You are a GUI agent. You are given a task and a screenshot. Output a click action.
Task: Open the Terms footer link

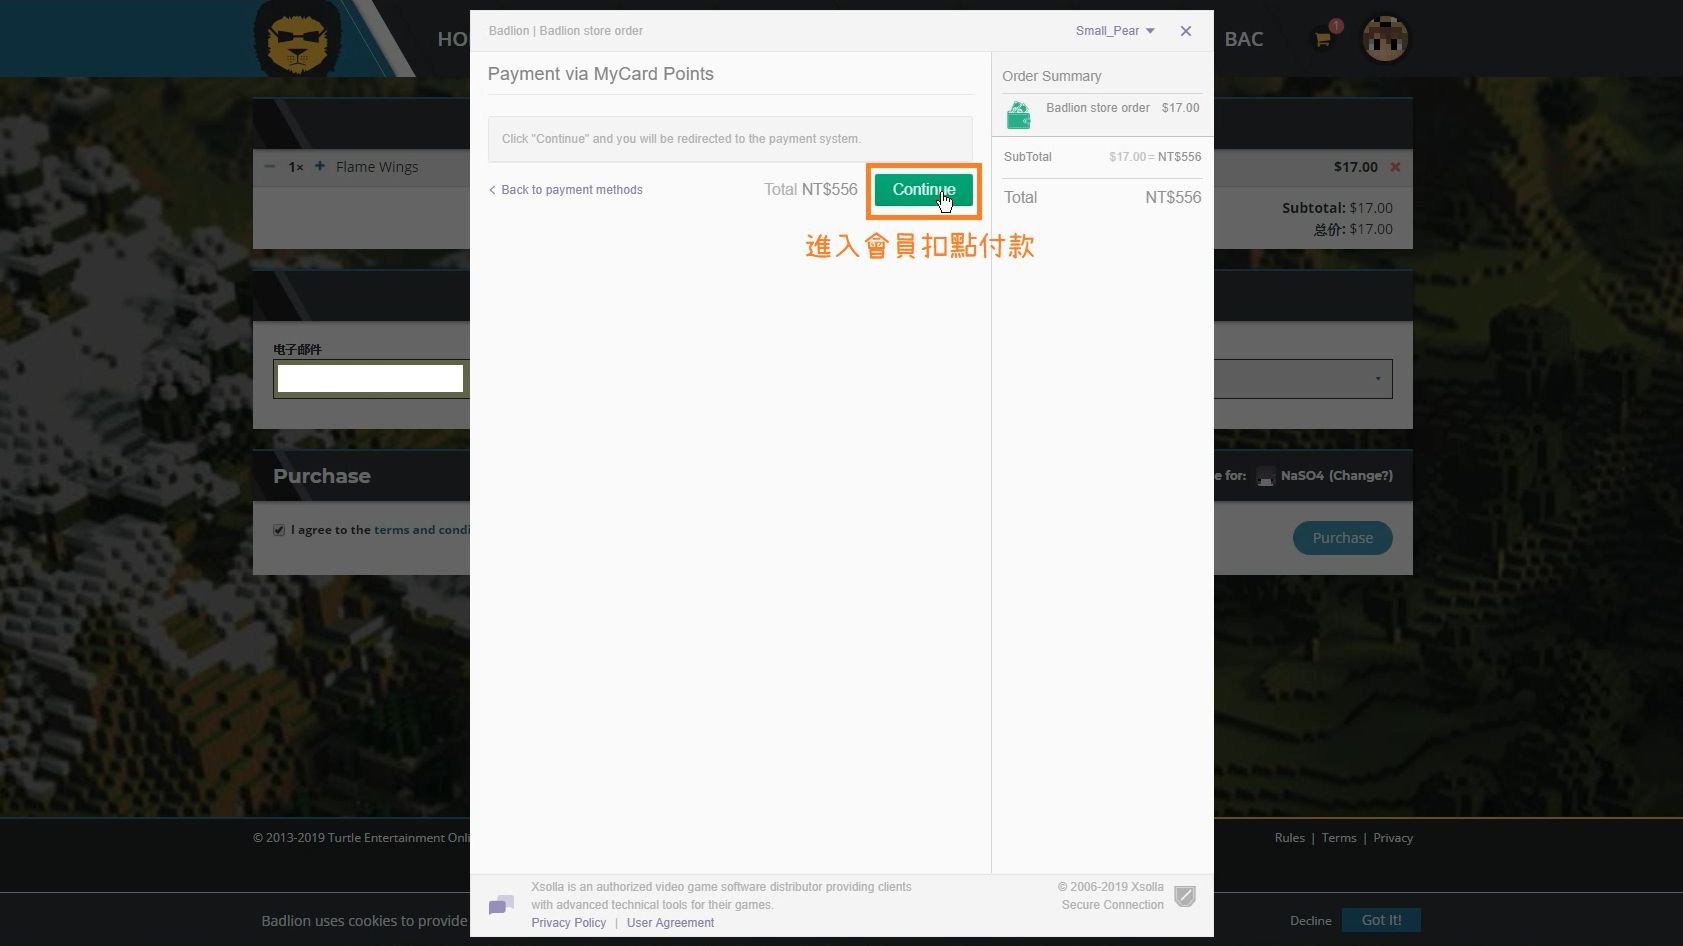1338,838
